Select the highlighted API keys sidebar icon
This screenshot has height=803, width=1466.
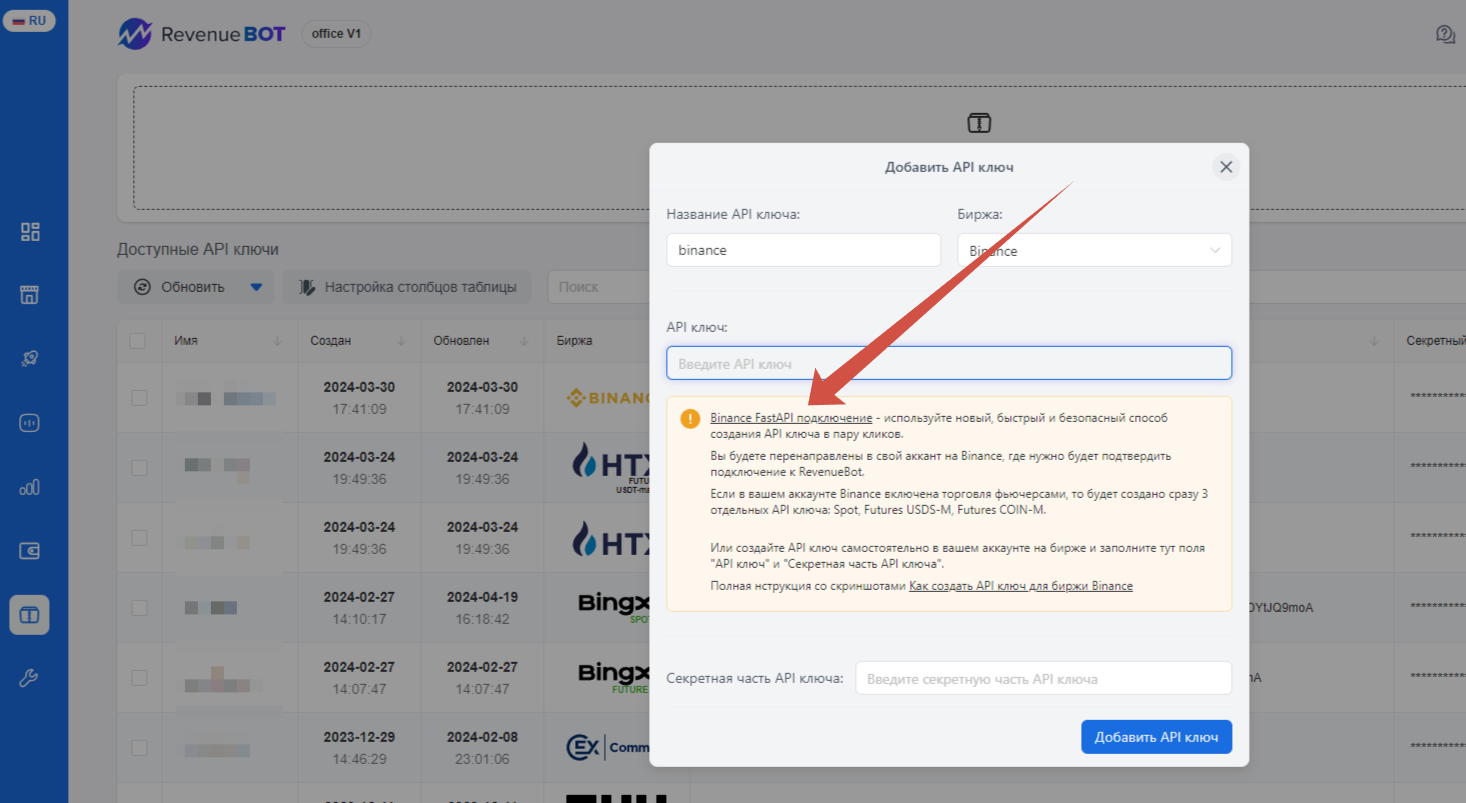tap(30, 615)
